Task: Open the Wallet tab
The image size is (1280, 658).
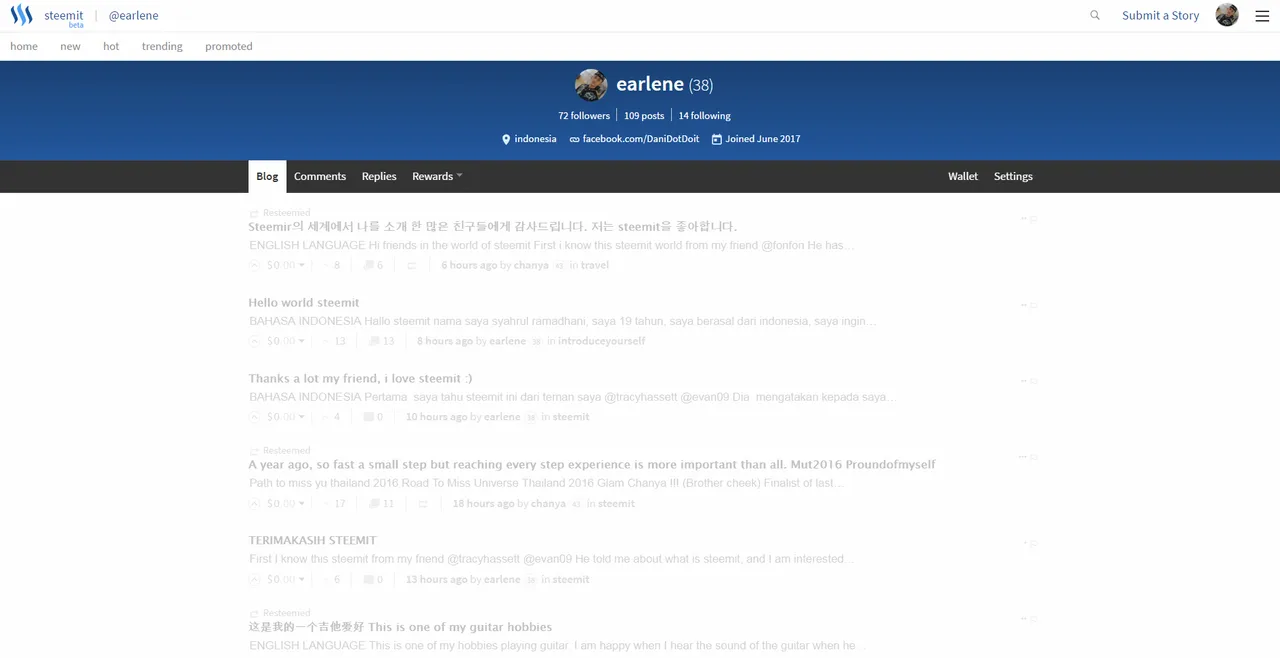Action: pyautogui.click(x=963, y=176)
